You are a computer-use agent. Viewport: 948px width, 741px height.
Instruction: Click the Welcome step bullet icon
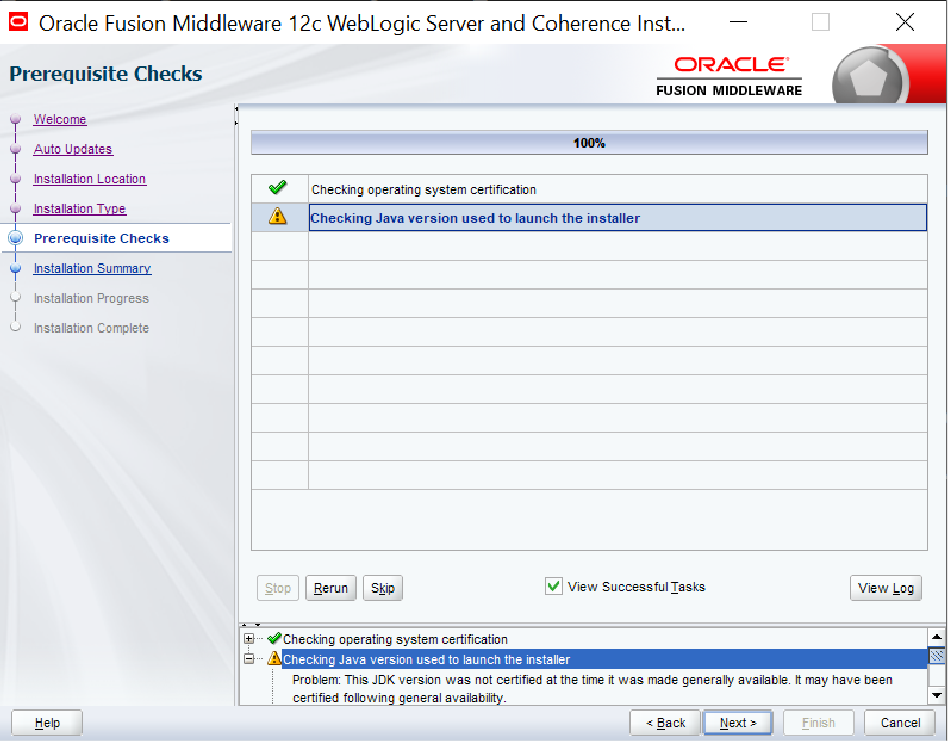(14, 120)
